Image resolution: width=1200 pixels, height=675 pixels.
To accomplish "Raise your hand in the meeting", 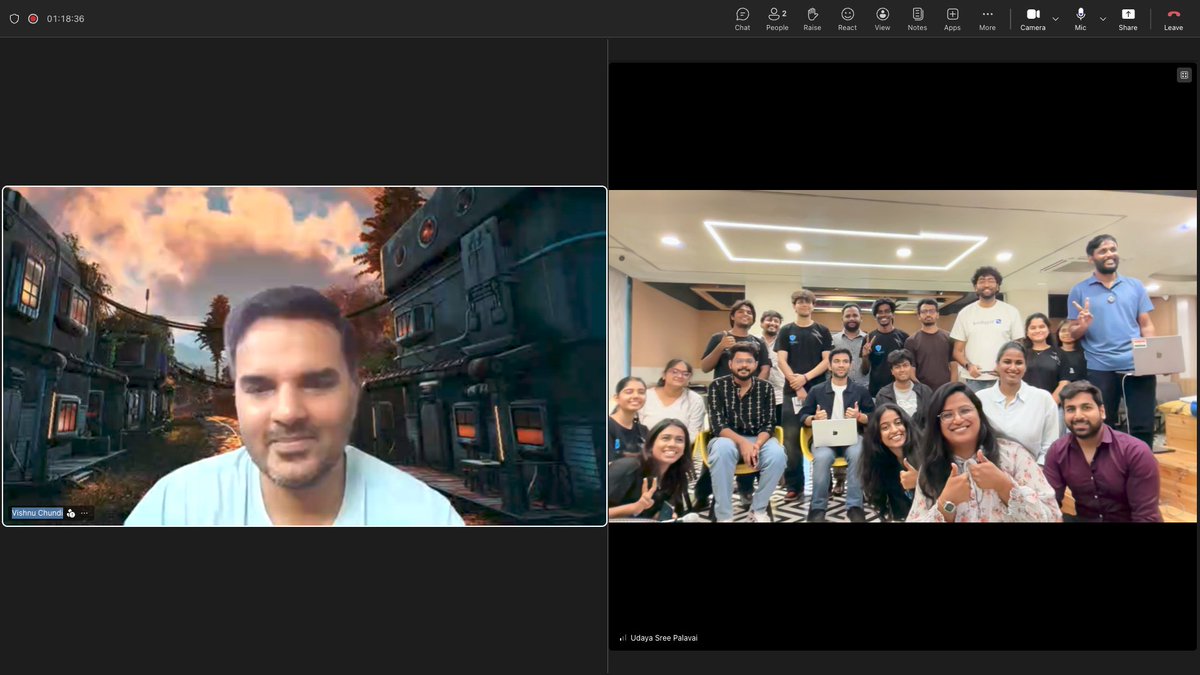I will [812, 18].
